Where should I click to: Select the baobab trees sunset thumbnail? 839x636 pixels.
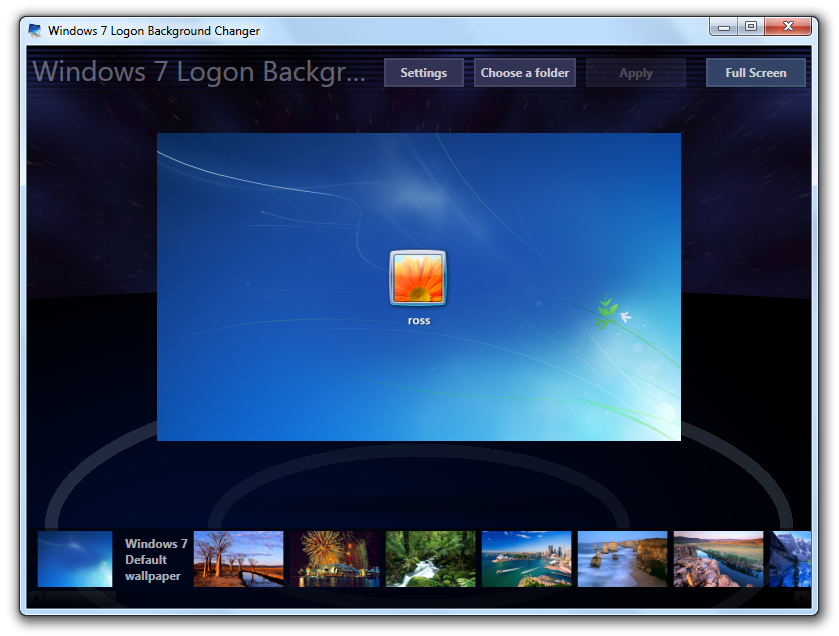[x=238, y=559]
